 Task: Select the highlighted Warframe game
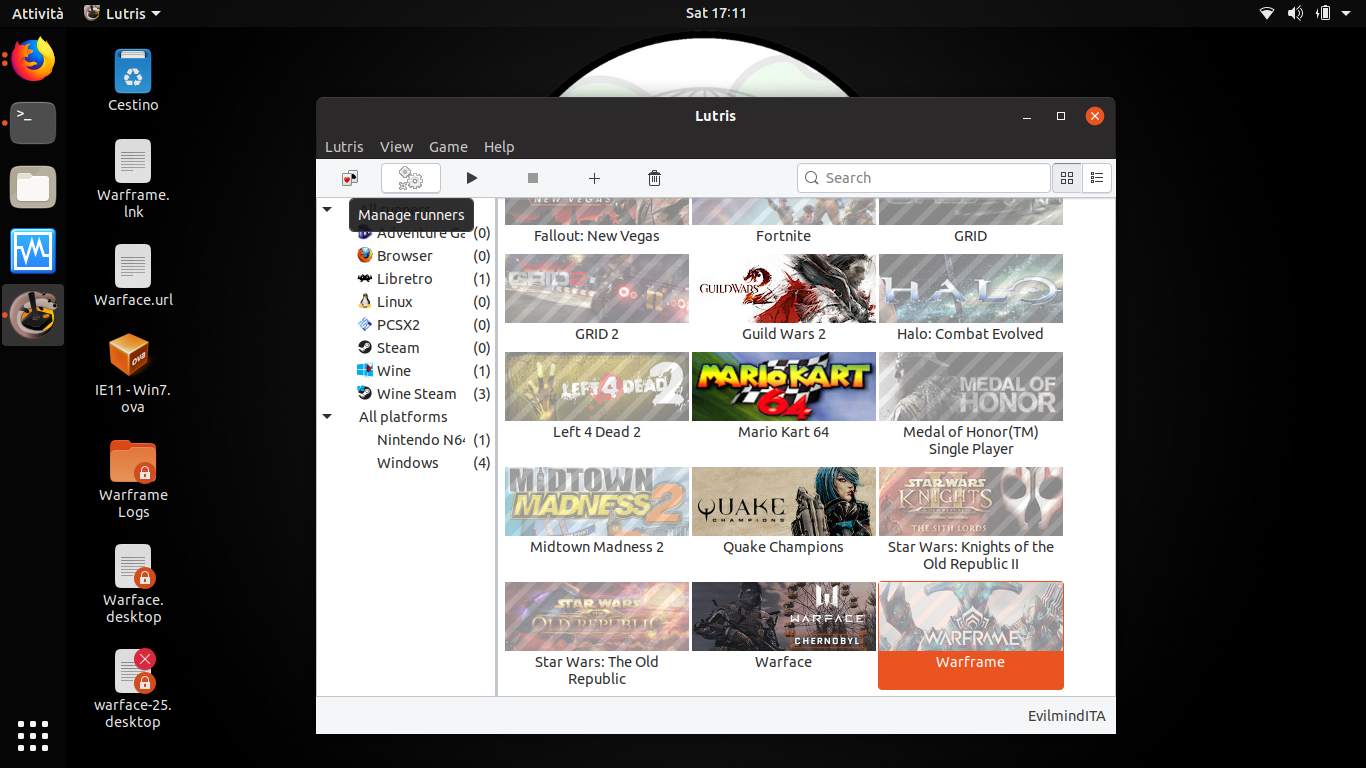point(971,635)
